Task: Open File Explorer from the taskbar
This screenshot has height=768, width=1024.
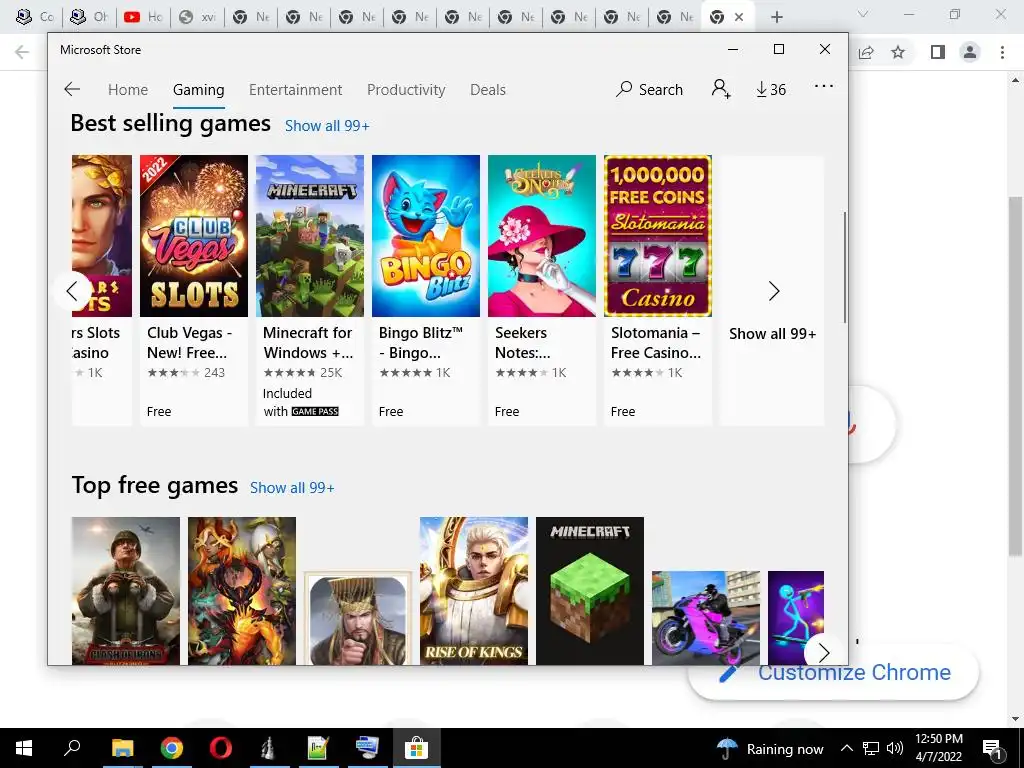Action: point(122,748)
